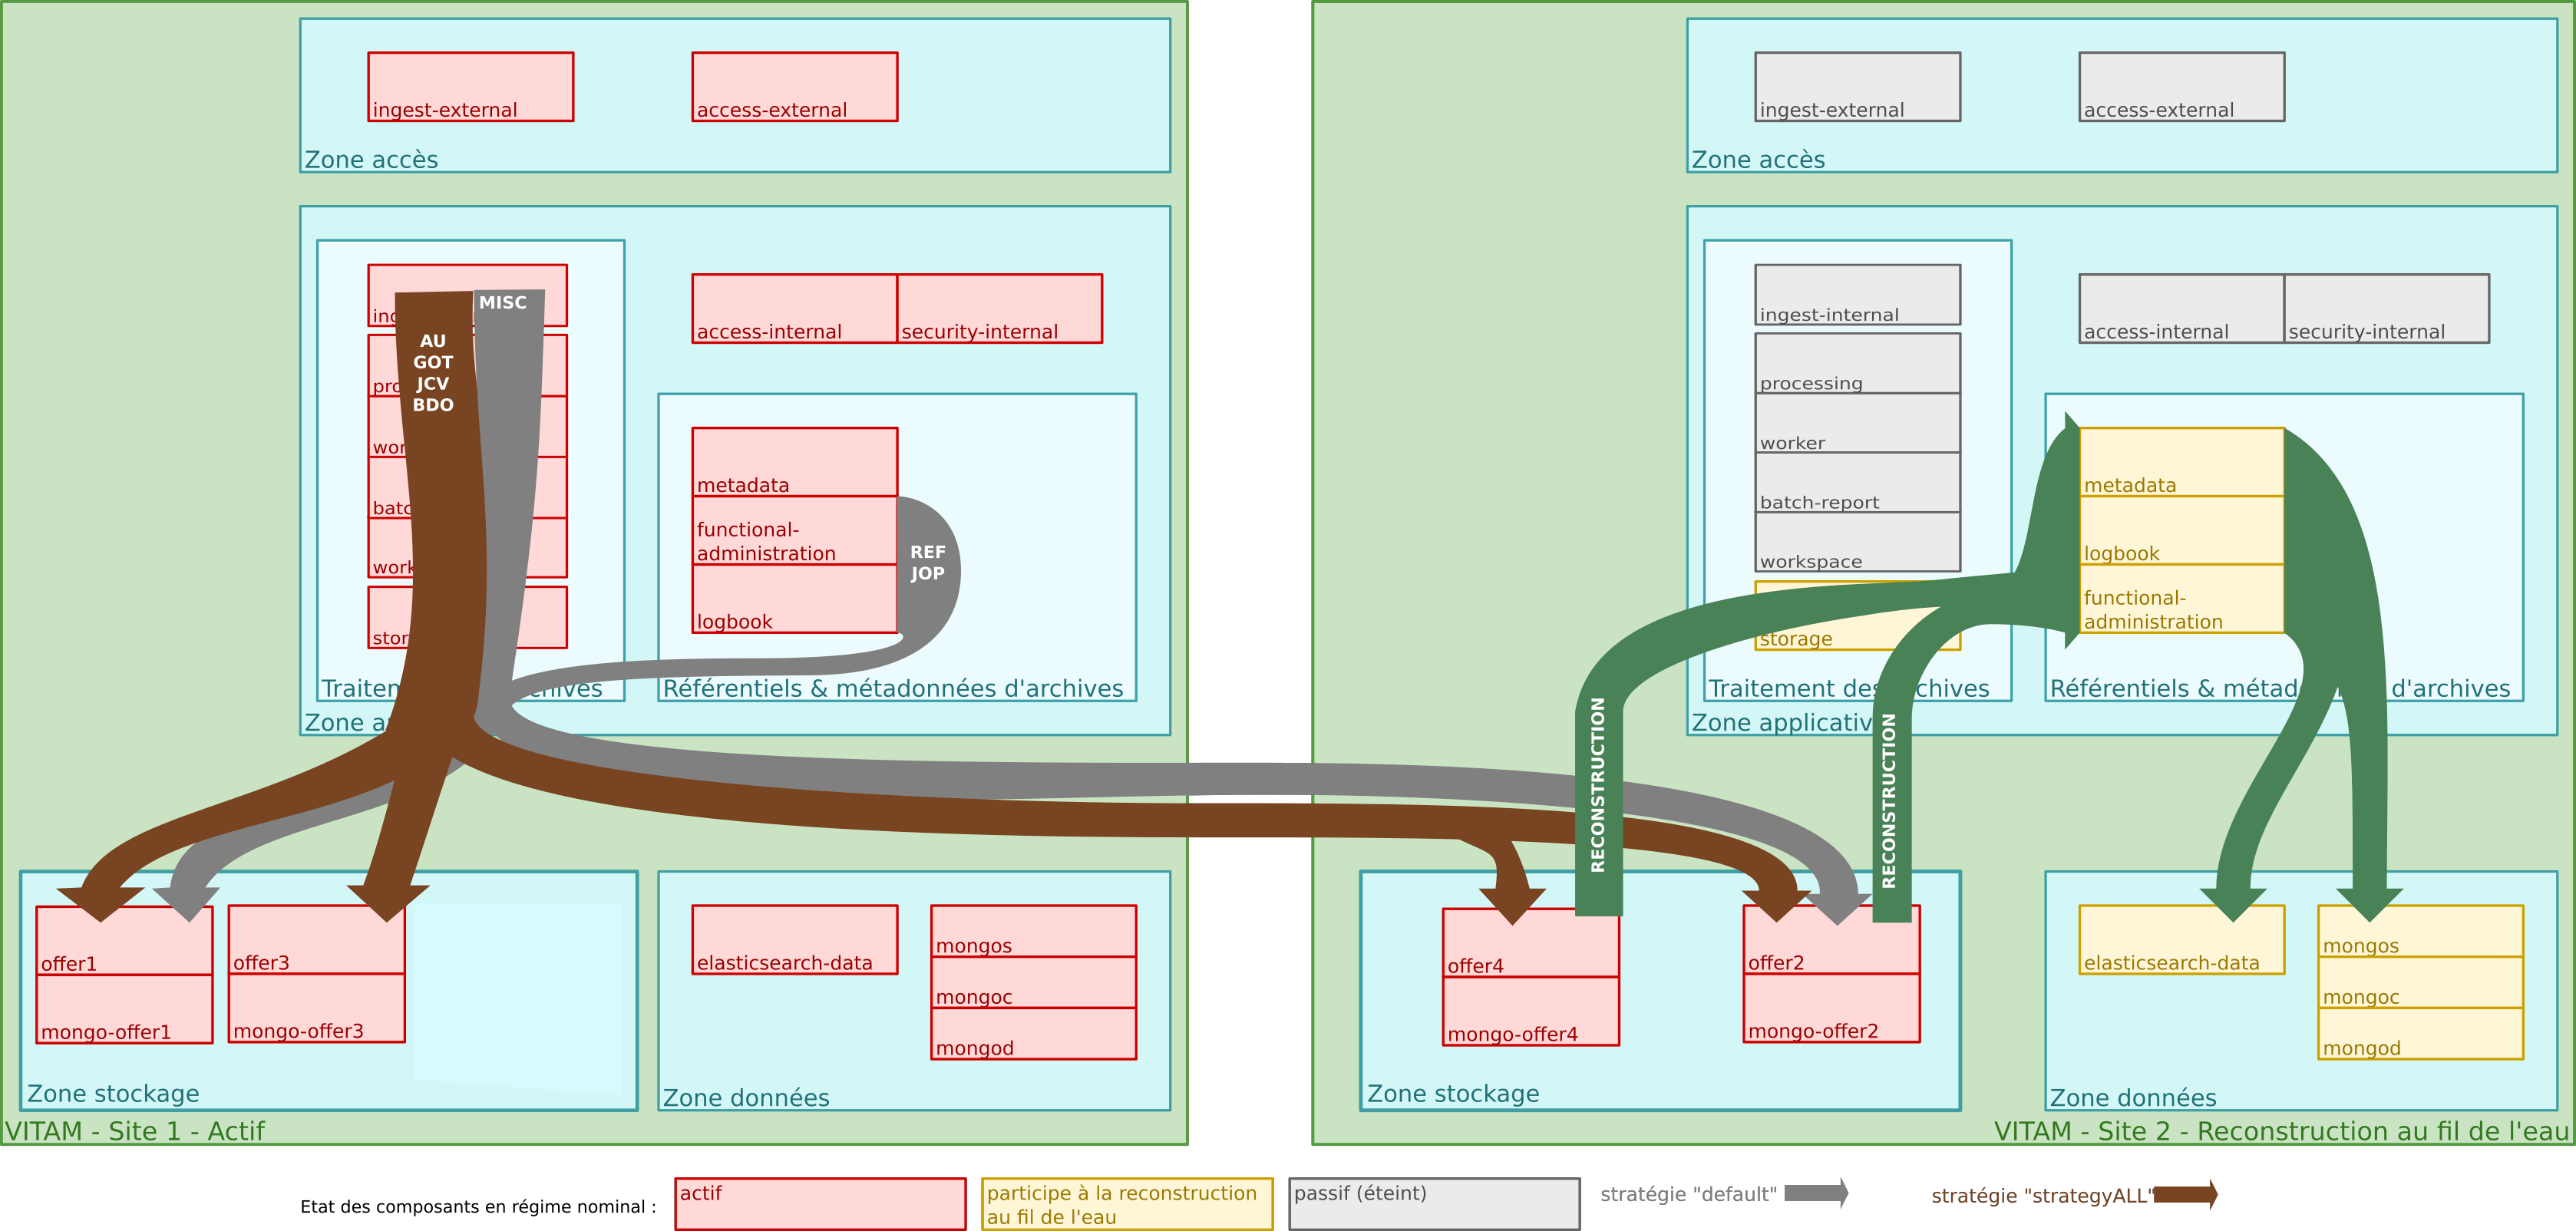Viewport: 2576px width, 1231px height.
Task: Select the access-external box in Site 1
Action: (794, 86)
